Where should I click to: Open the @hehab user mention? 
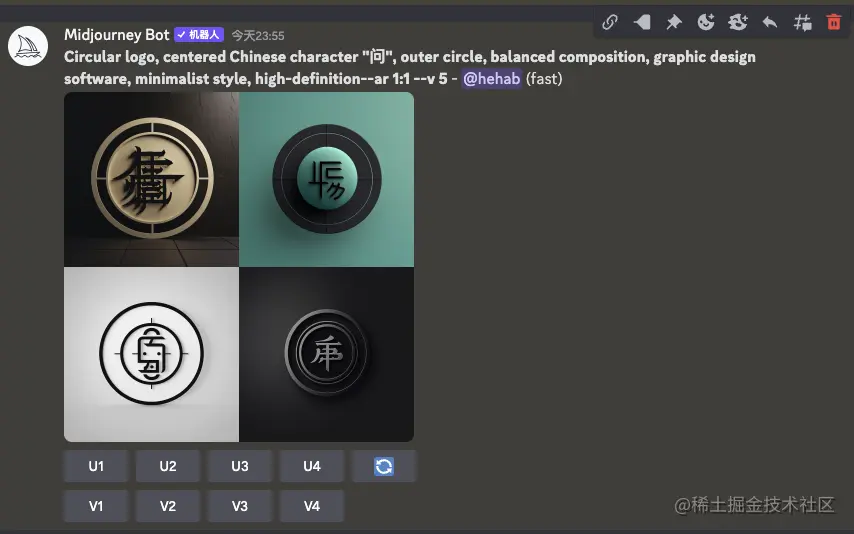491,78
